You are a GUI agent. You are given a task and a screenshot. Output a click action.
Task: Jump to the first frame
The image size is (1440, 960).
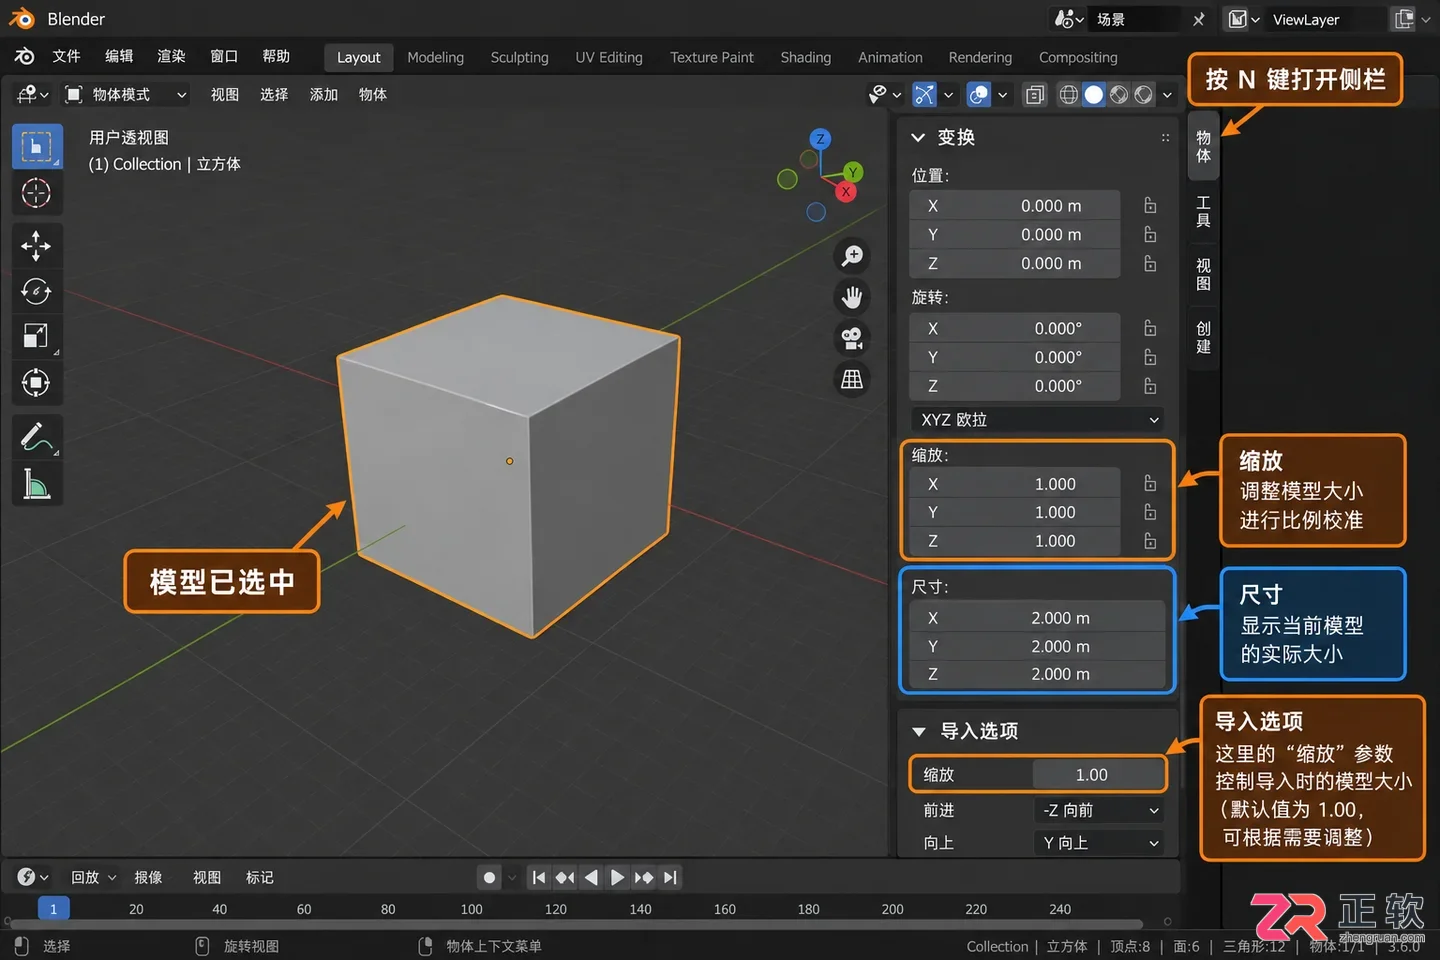pos(539,878)
